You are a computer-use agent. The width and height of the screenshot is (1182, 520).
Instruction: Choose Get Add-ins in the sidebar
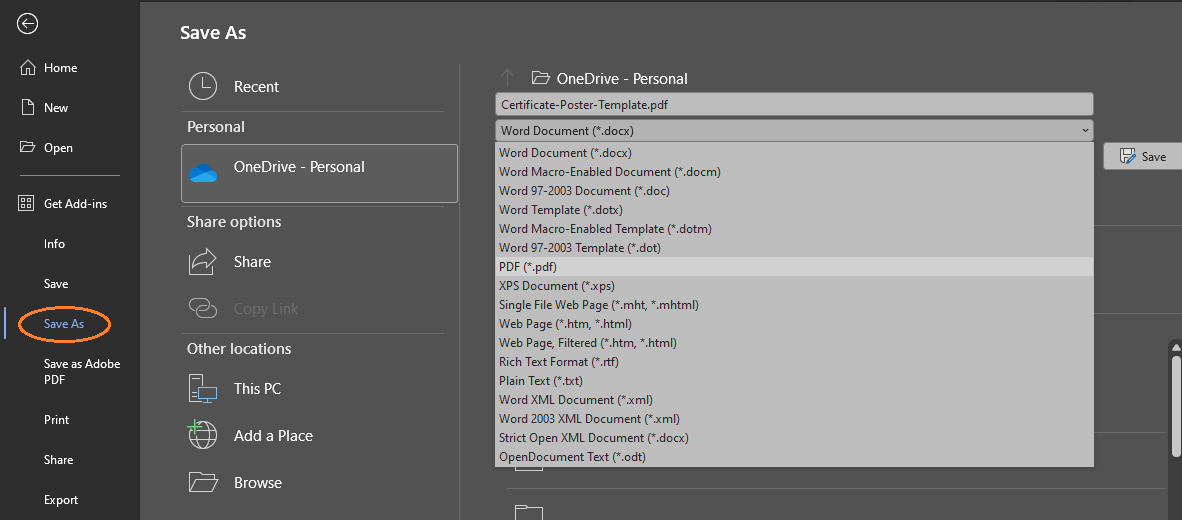[76, 203]
